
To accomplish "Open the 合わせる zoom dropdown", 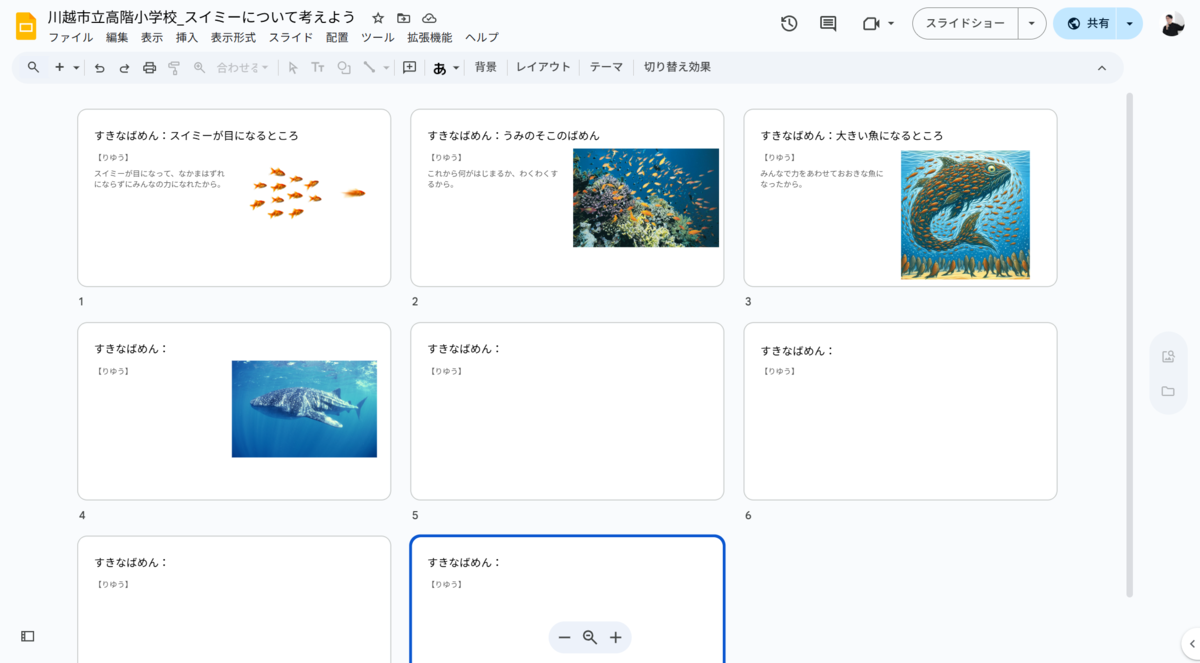I will point(243,68).
